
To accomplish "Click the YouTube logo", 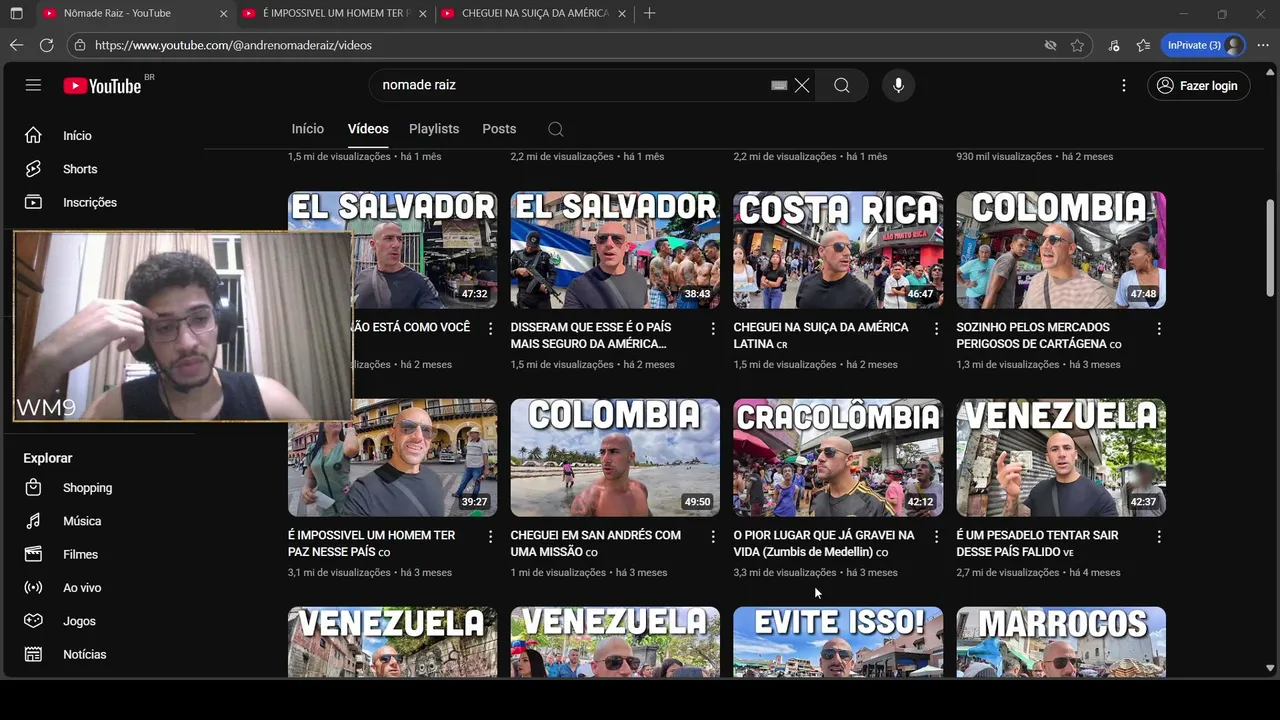I will pyautogui.click(x=103, y=86).
